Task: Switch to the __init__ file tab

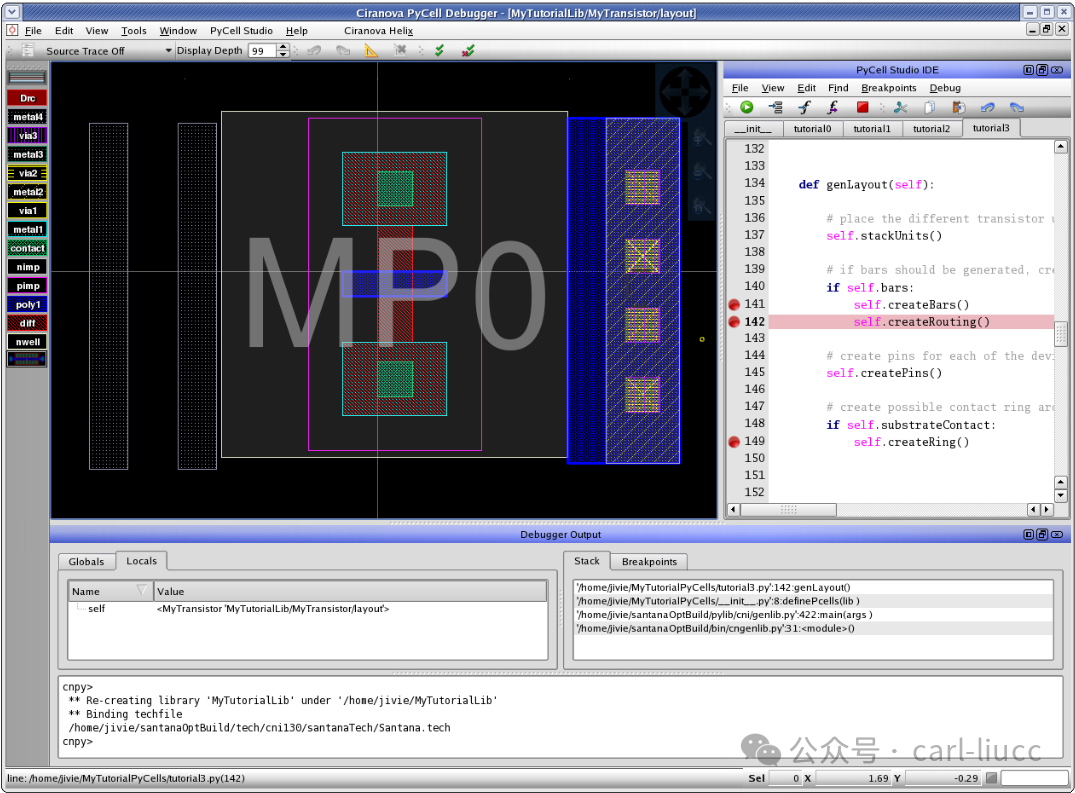Action: click(753, 128)
